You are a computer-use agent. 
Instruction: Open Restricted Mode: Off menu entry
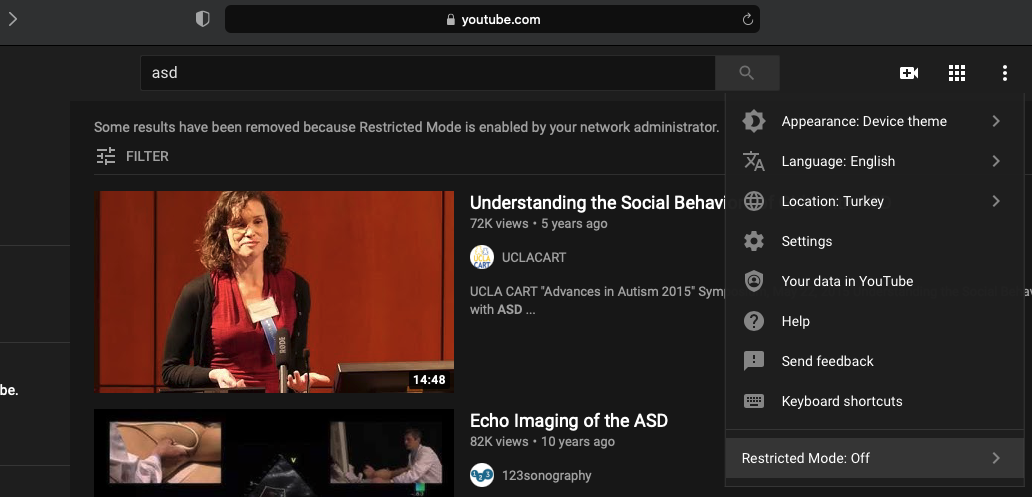(875, 458)
